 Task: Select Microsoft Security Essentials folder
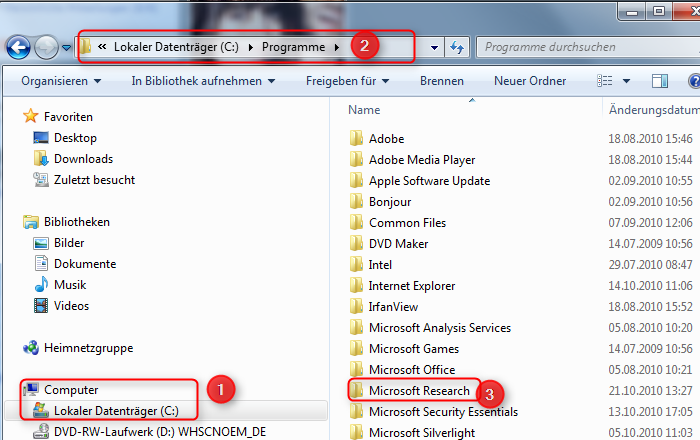(x=443, y=411)
